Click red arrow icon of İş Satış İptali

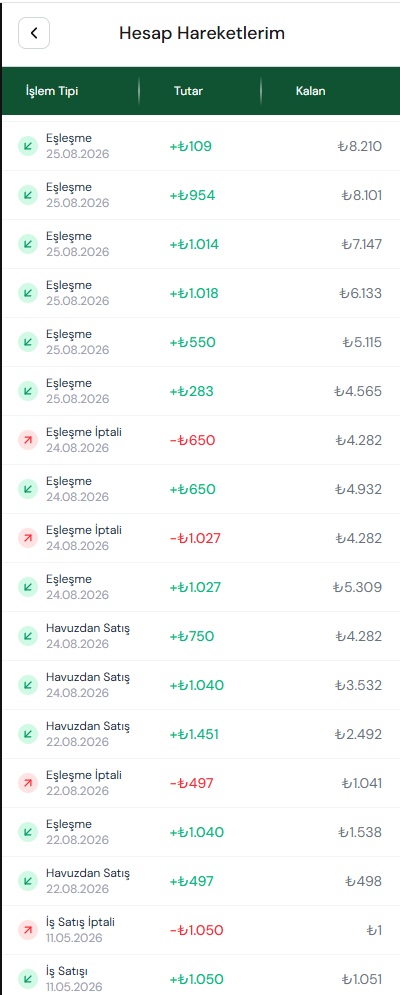click(28, 930)
